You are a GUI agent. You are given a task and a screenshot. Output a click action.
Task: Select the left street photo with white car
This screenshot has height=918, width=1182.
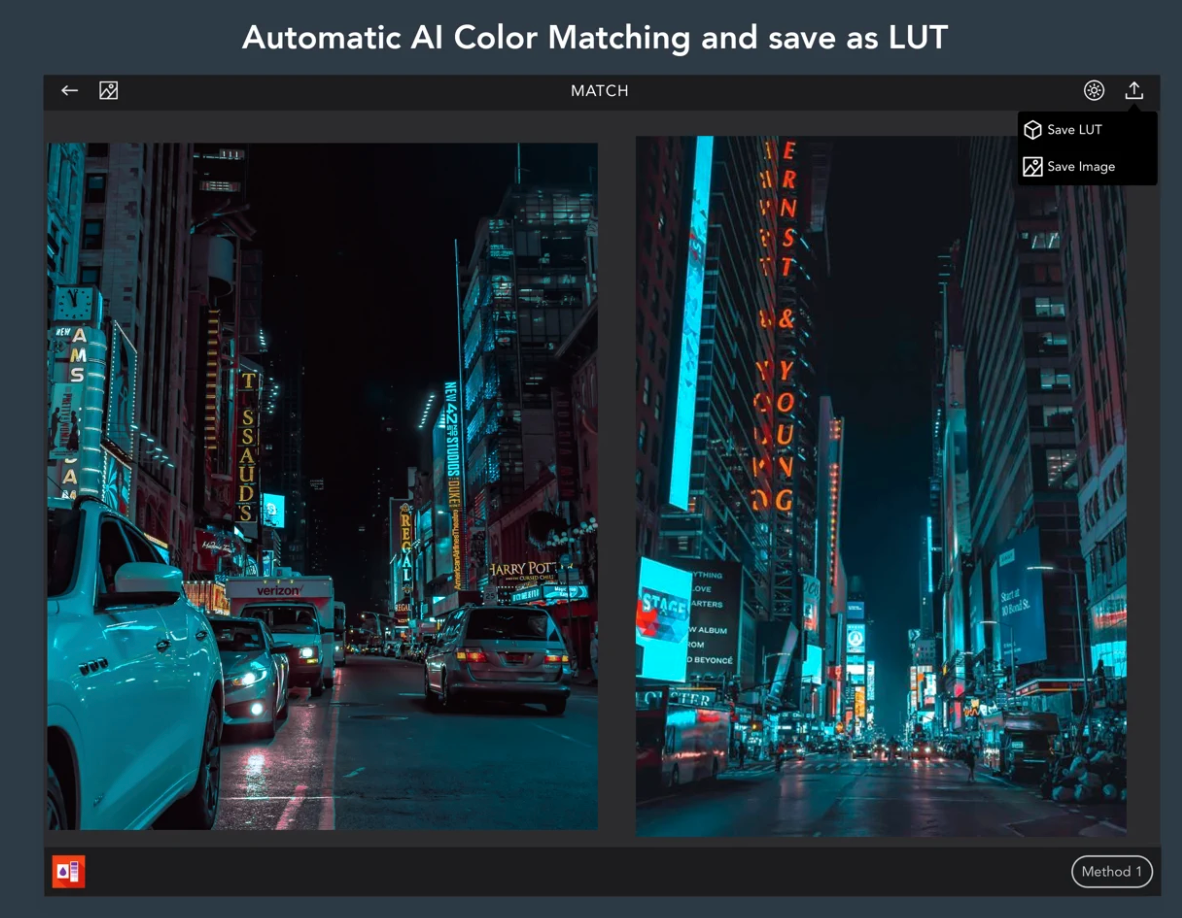pyautogui.click(x=323, y=486)
